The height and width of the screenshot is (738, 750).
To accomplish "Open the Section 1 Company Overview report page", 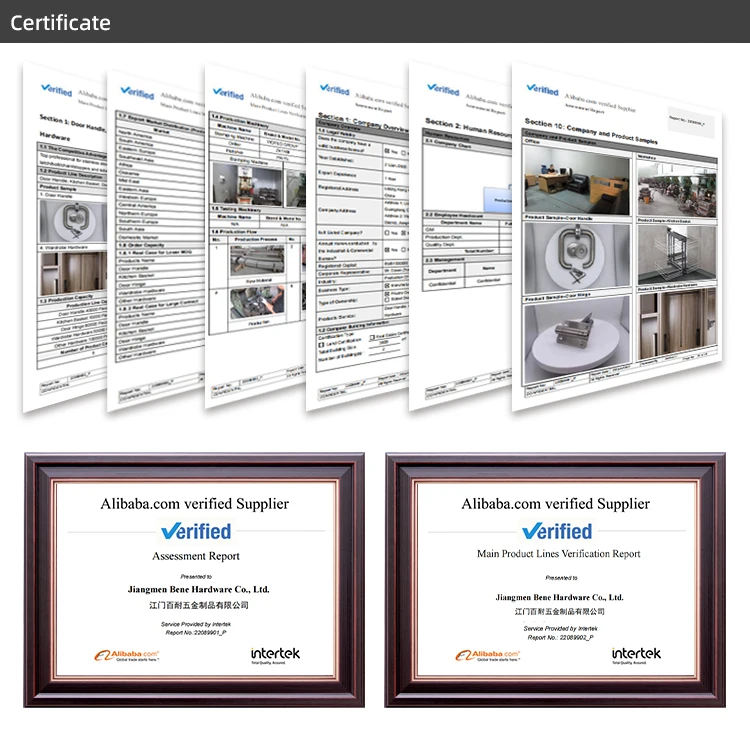I will pos(357,239).
